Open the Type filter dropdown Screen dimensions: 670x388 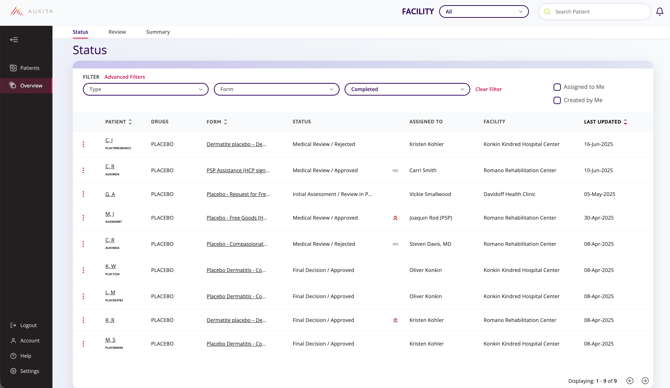(146, 89)
